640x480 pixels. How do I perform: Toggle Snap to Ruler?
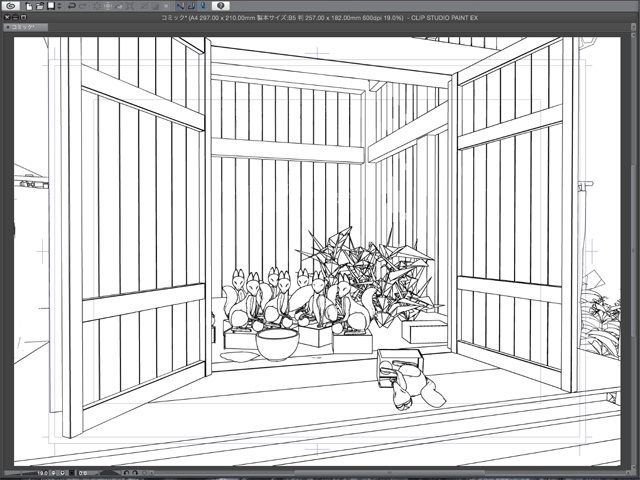[x=180, y=6]
